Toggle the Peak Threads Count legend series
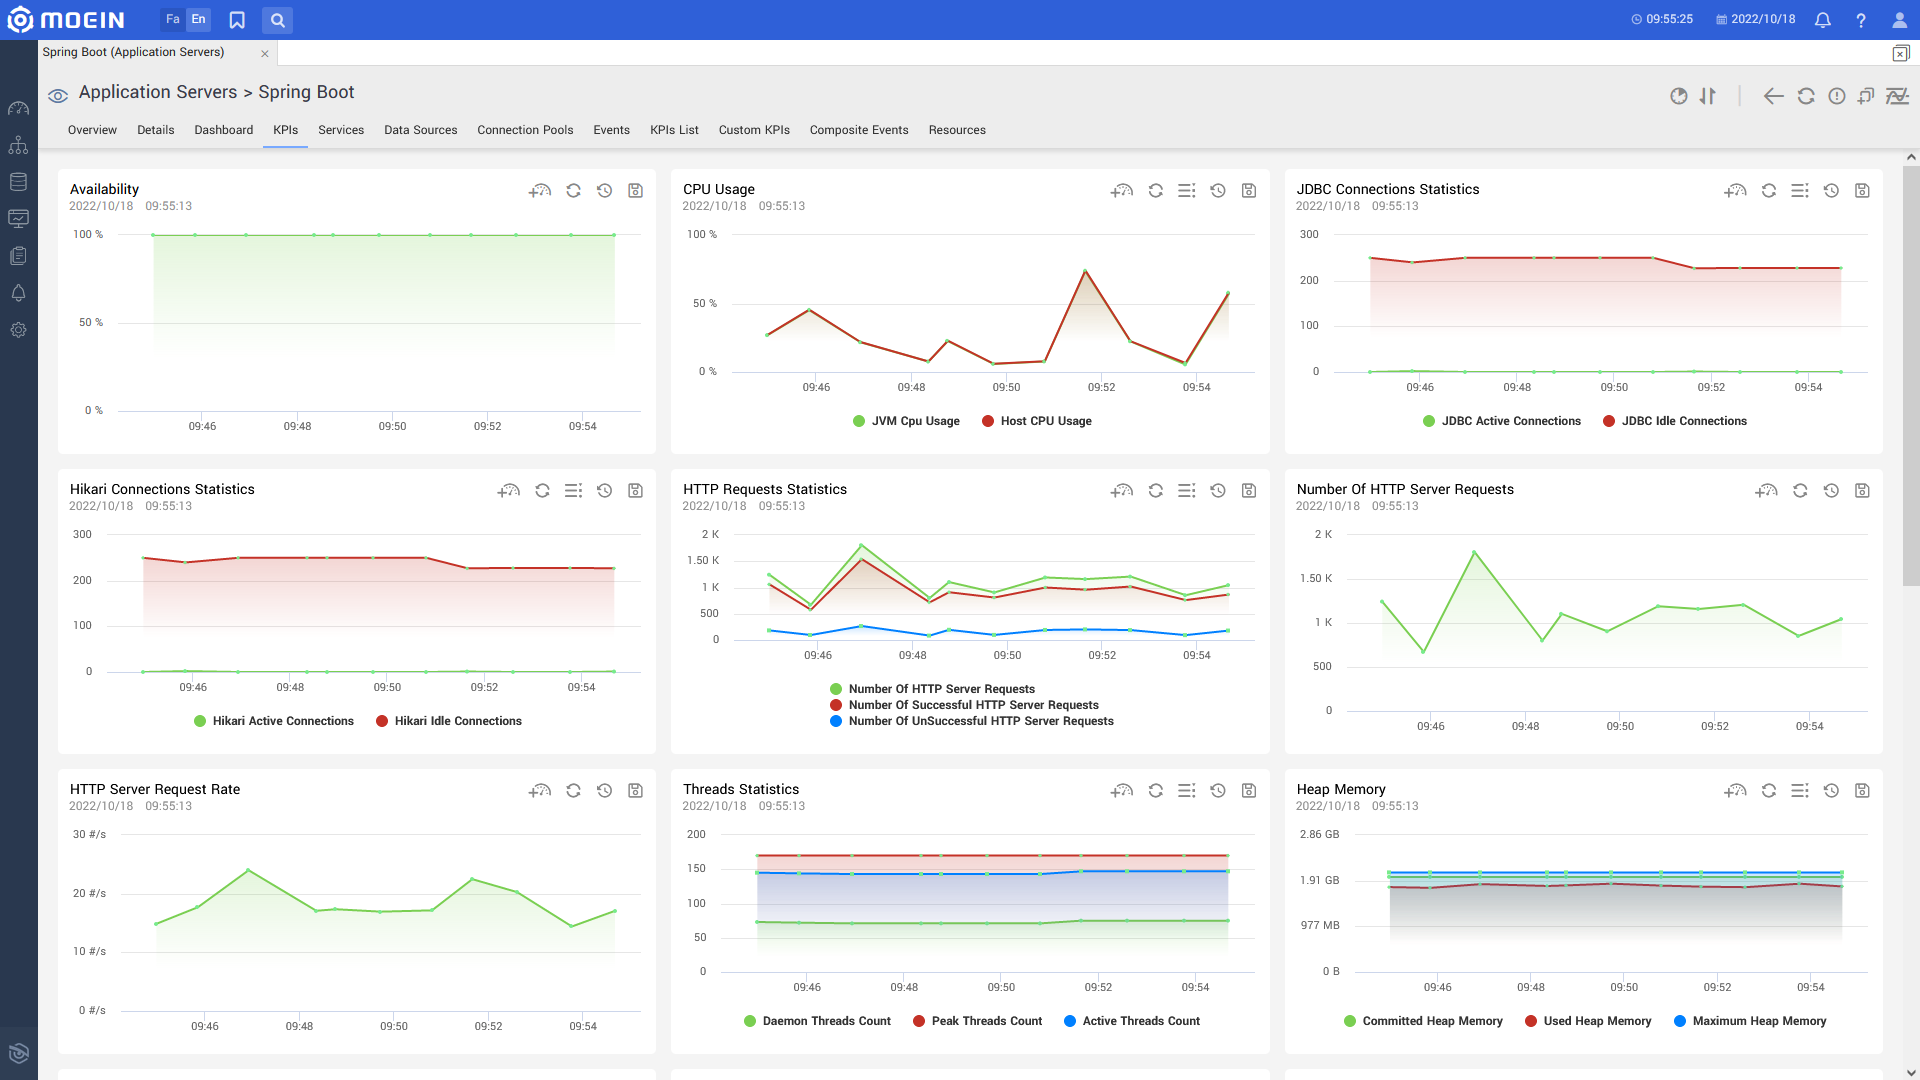1920x1080 pixels. 977,1021
